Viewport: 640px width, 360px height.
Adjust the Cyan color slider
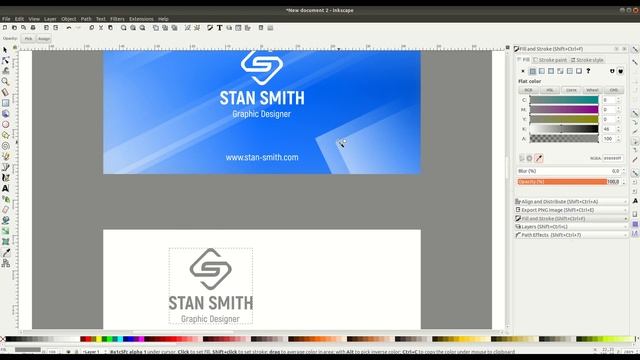click(564, 100)
